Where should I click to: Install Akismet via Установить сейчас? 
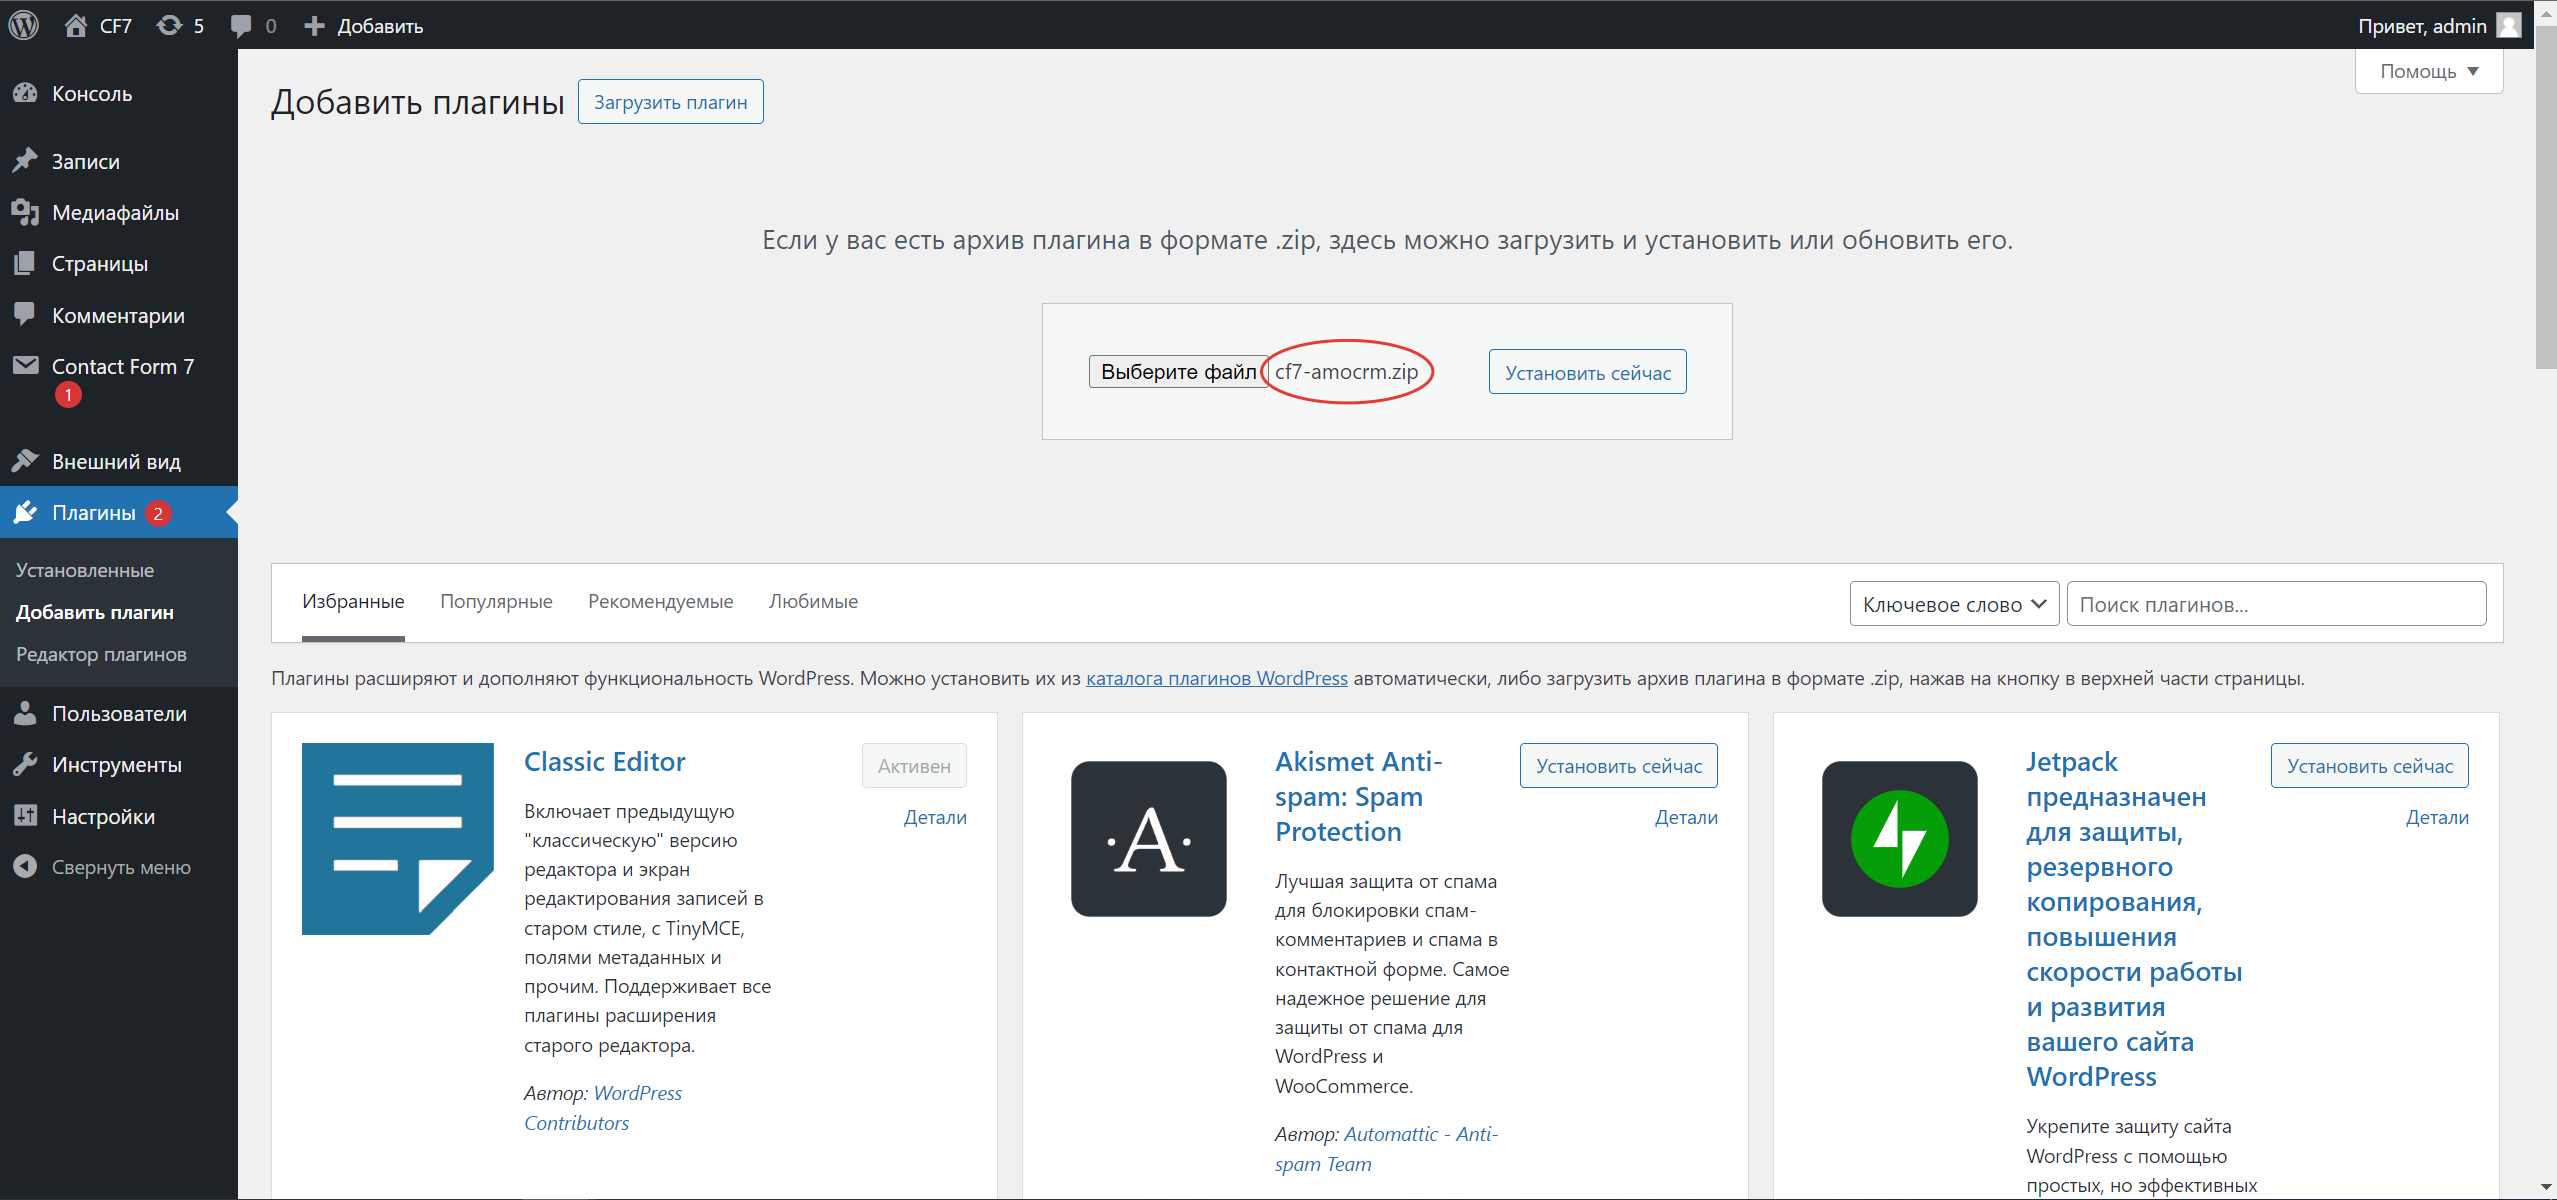[1617, 765]
